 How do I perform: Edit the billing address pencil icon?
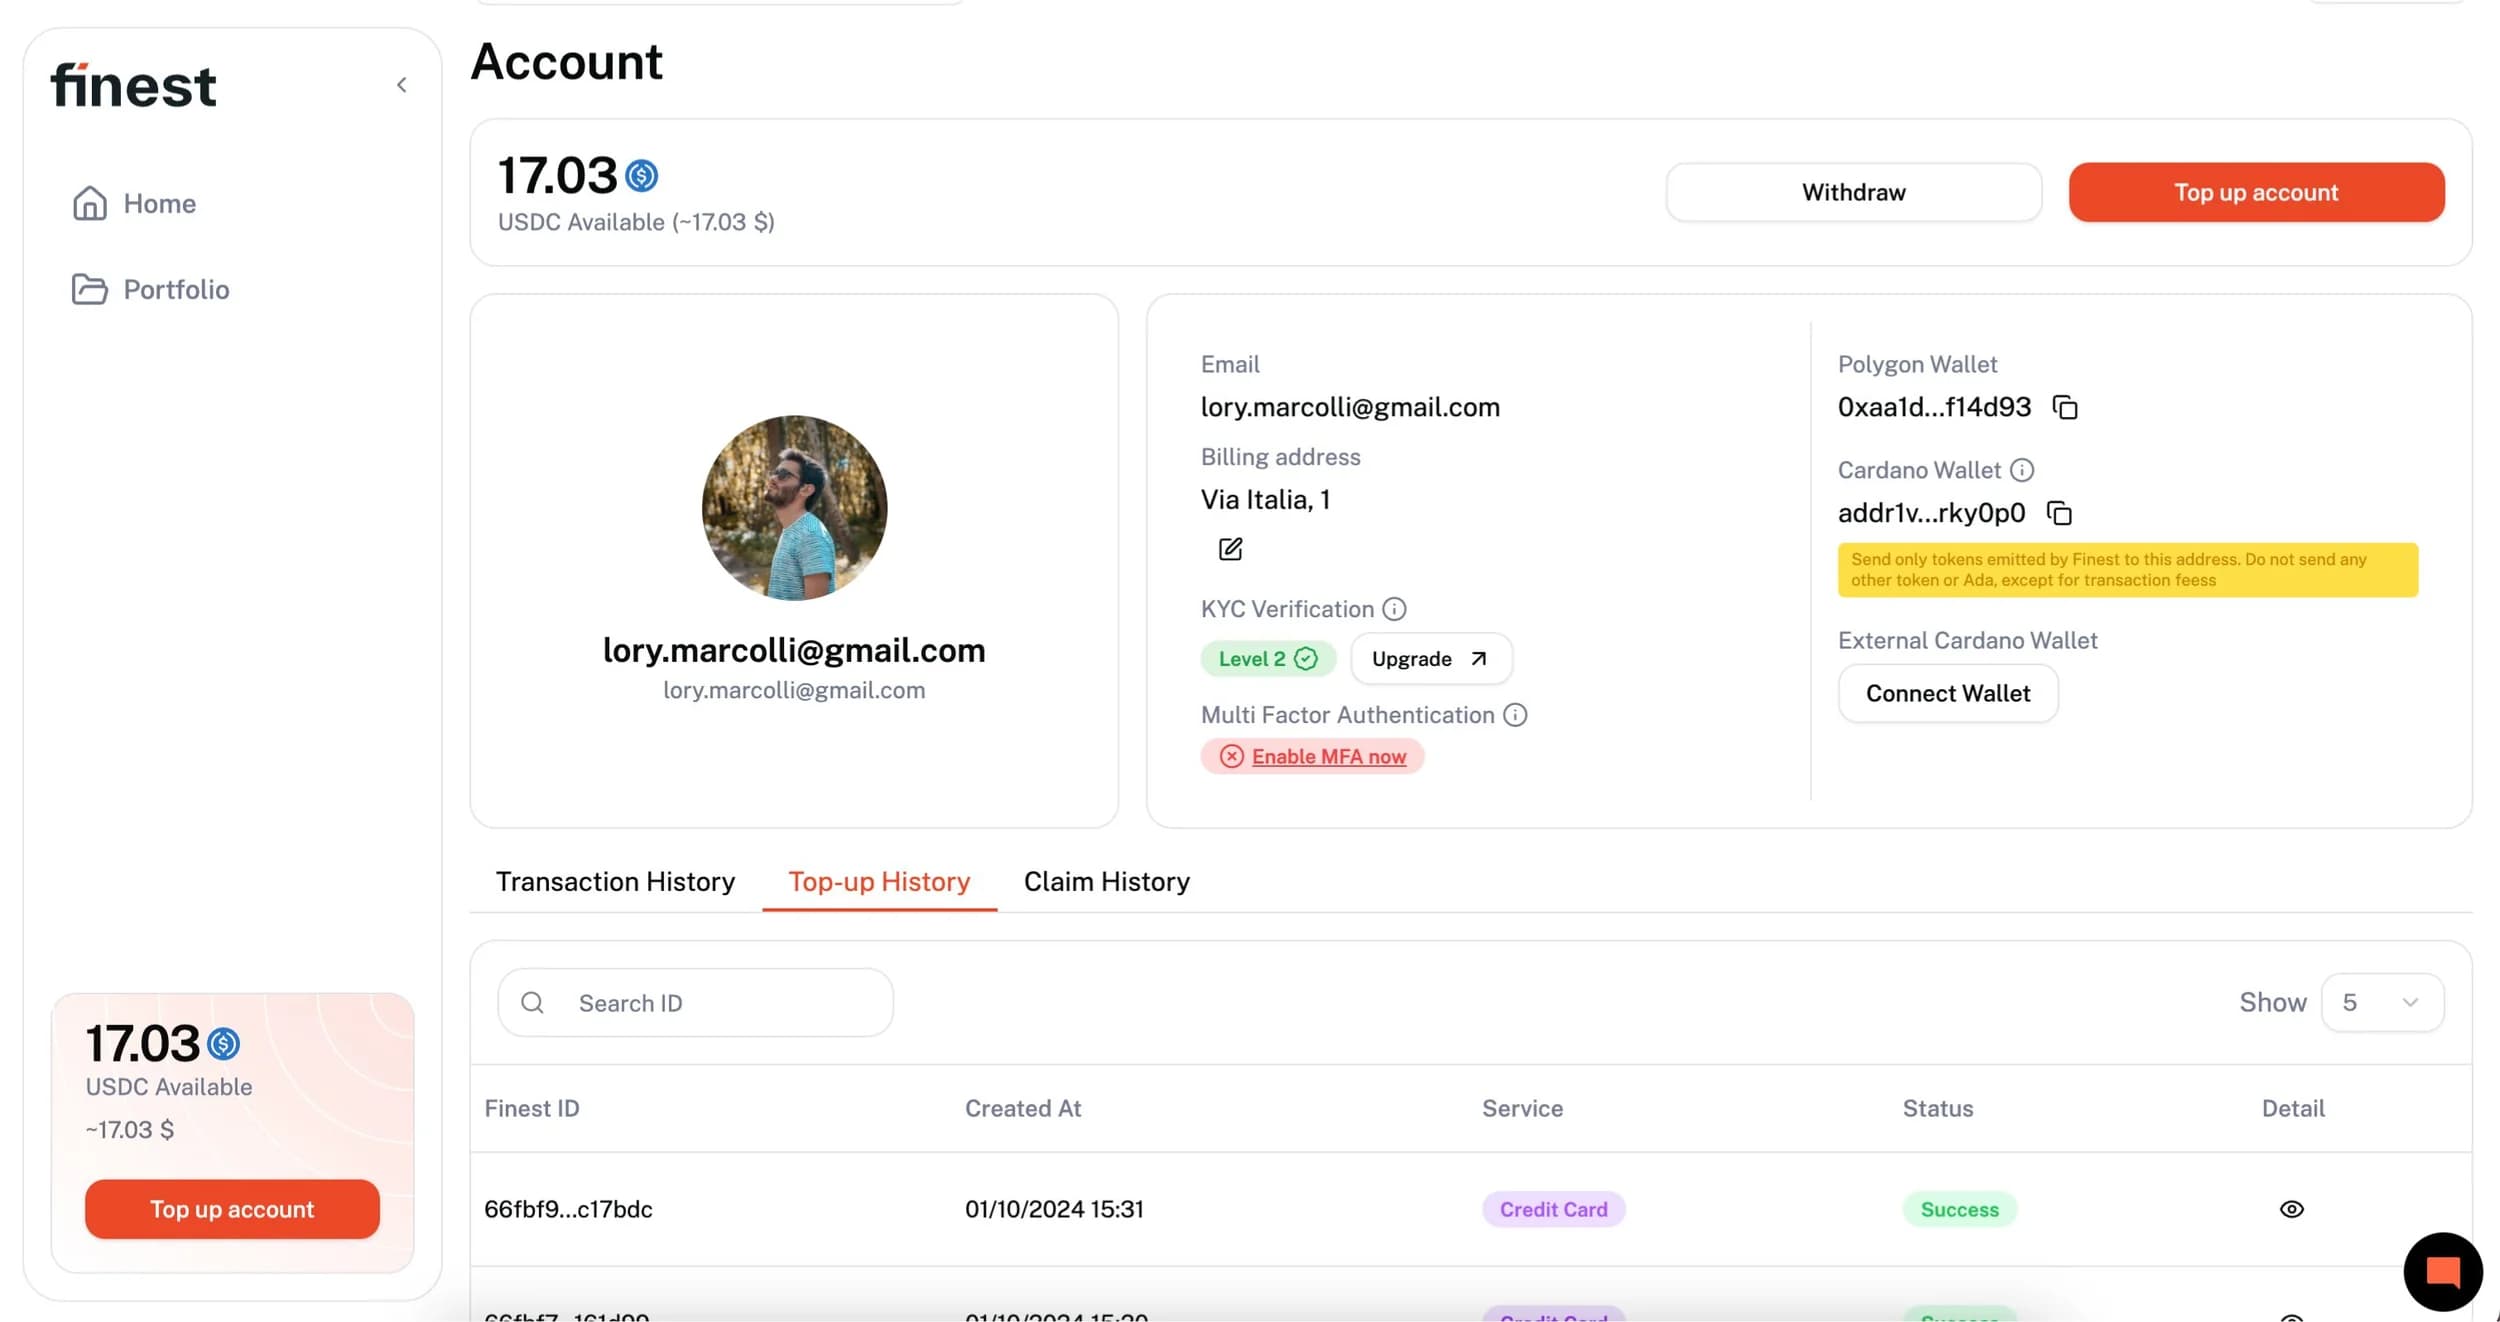[x=1230, y=549]
